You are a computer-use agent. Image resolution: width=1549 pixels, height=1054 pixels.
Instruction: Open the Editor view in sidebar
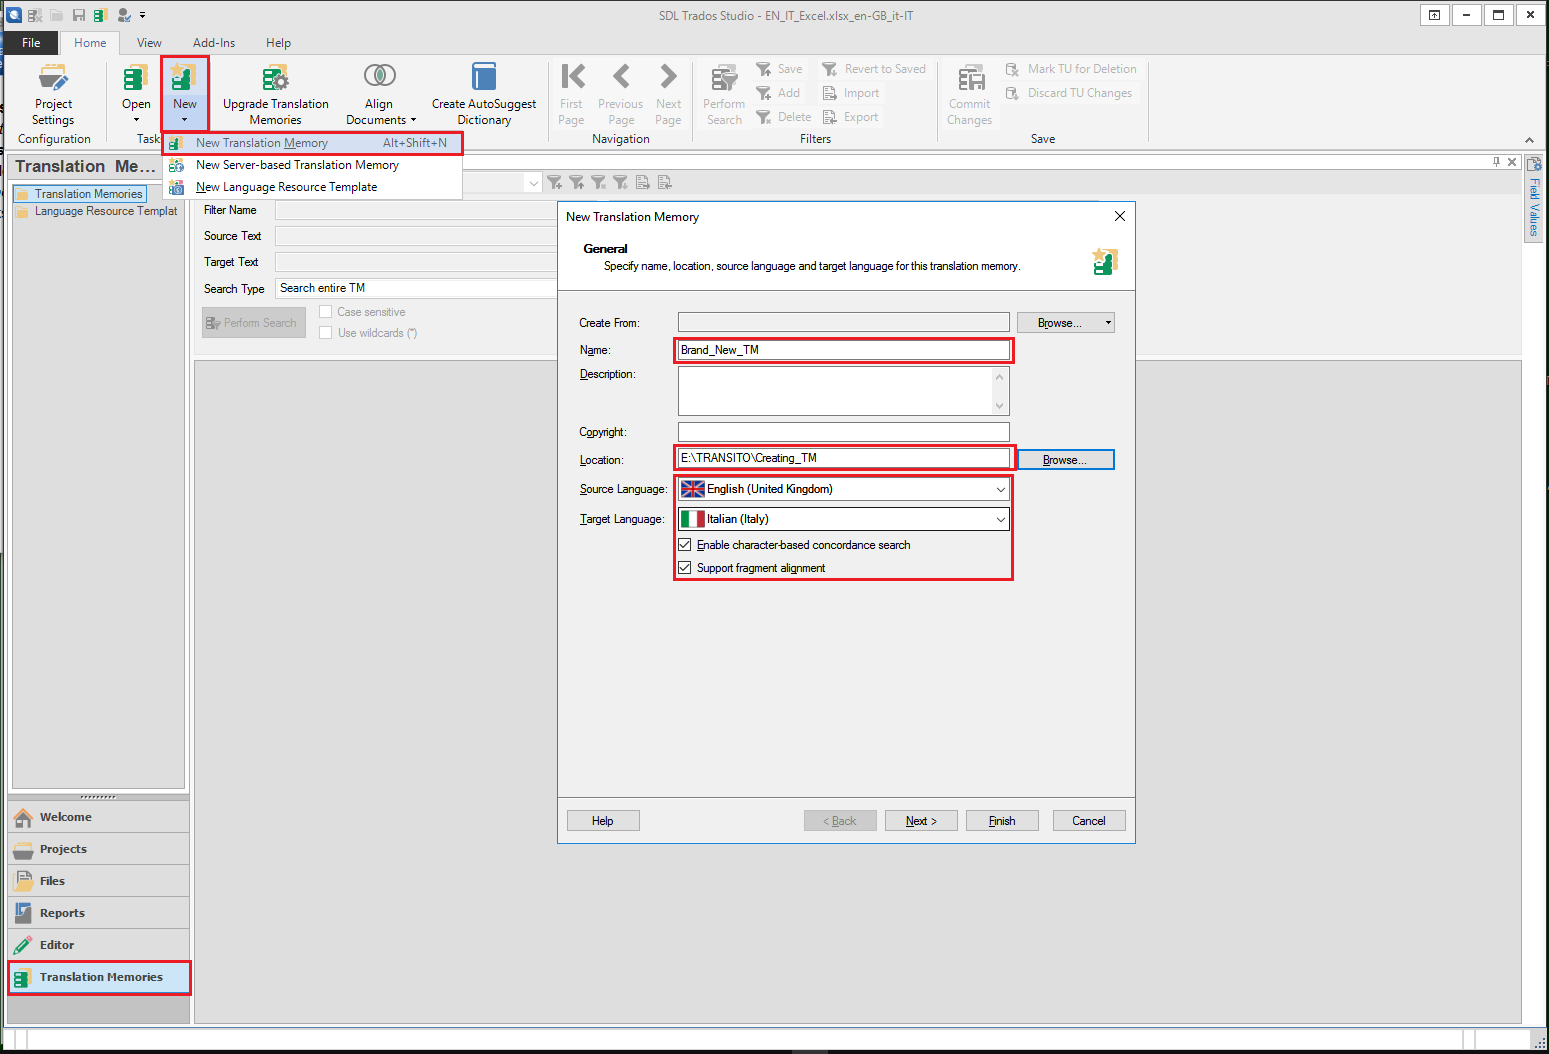(x=99, y=945)
